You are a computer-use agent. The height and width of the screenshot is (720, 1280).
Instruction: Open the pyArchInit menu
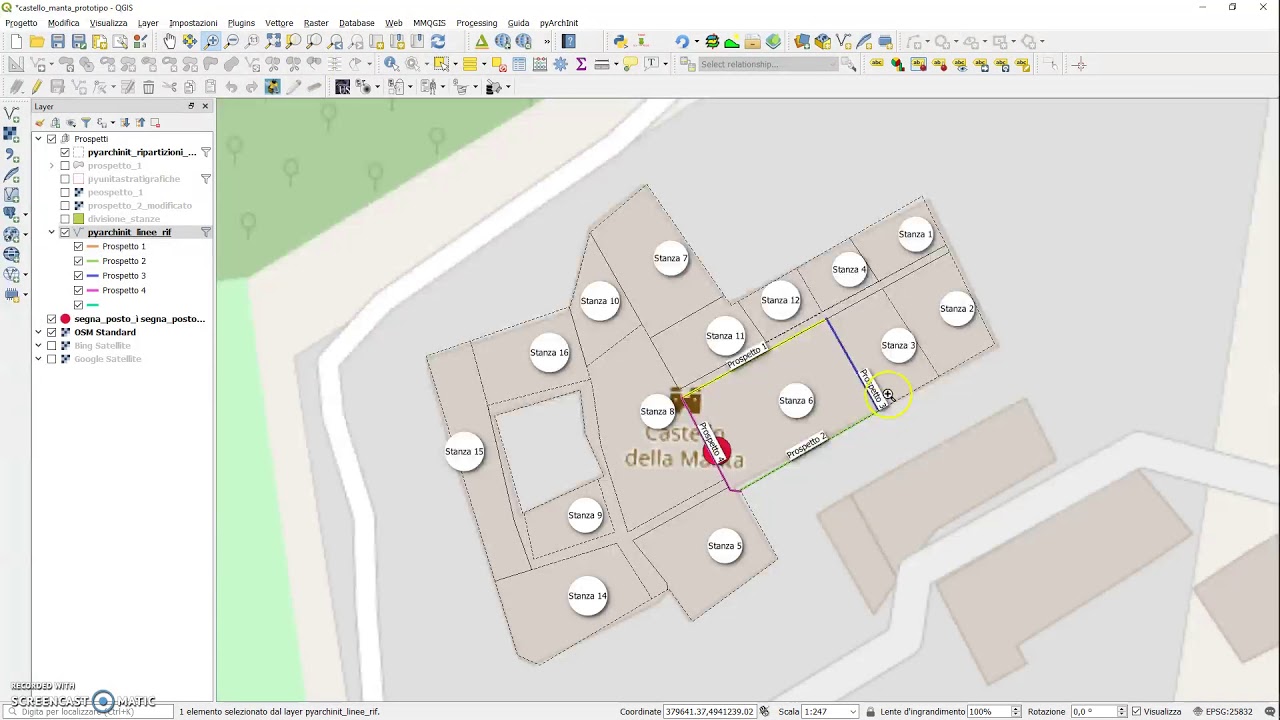(x=559, y=22)
